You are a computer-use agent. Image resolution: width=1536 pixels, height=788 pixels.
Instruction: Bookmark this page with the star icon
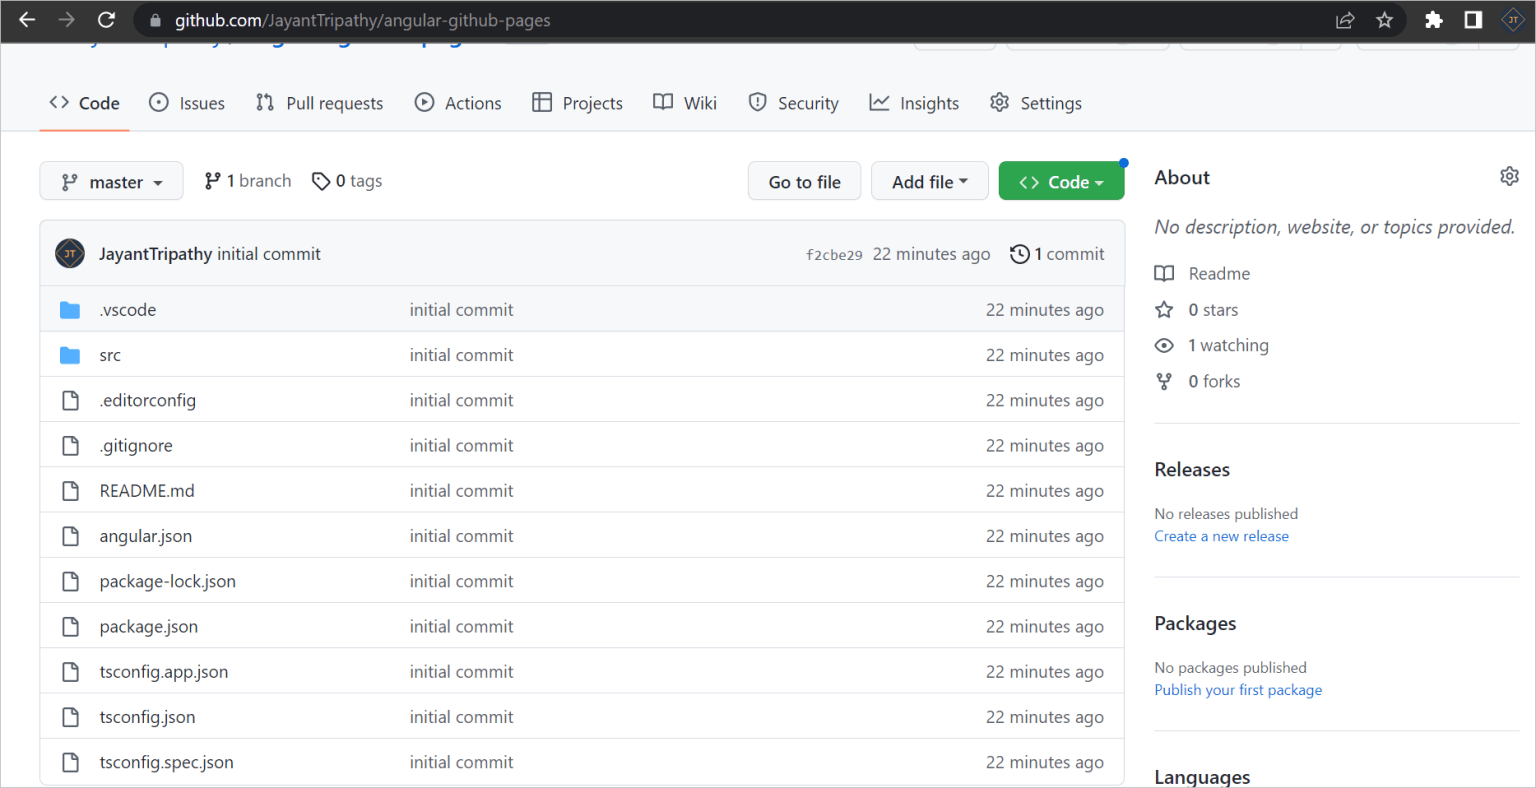[1384, 20]
